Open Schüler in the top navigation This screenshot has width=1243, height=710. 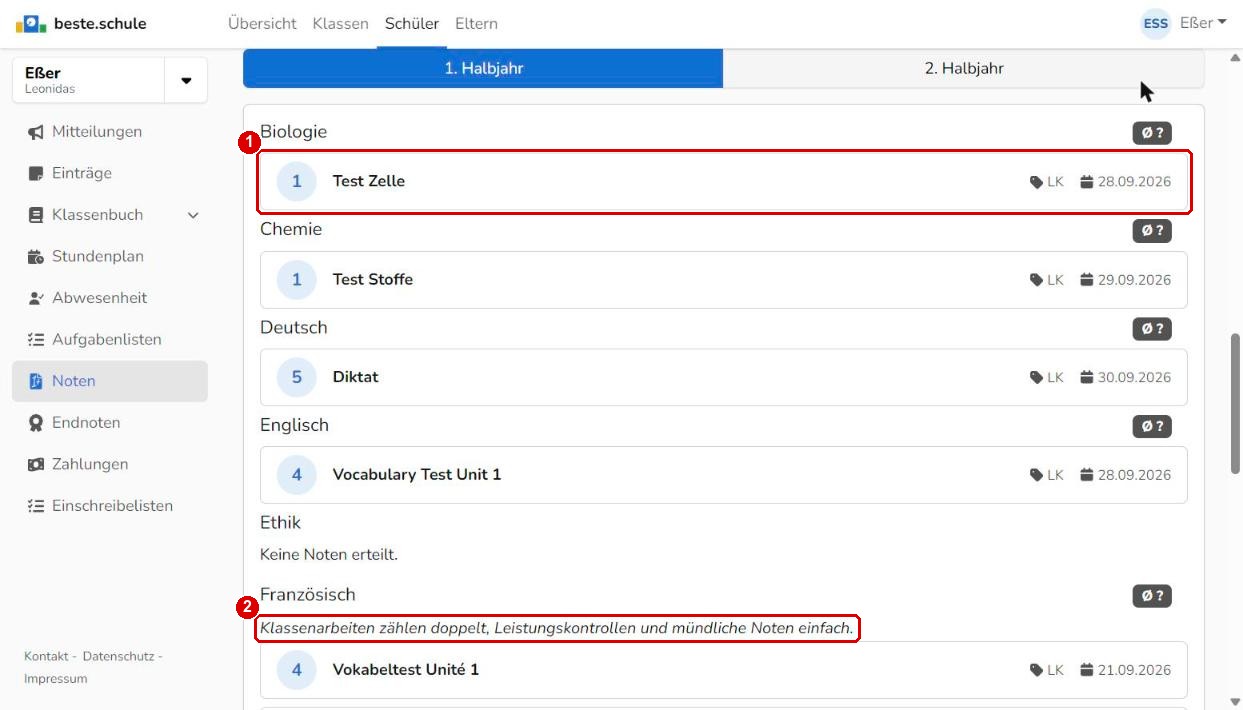coord(412,23)
